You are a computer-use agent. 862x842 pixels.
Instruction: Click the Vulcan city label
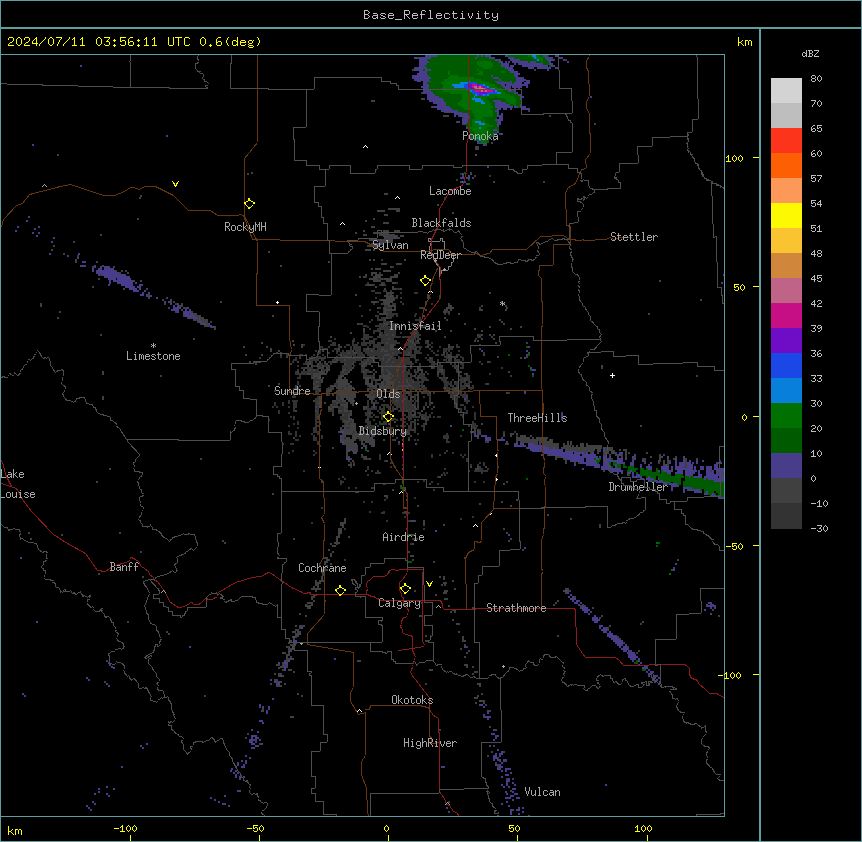(x=542, y=792)
